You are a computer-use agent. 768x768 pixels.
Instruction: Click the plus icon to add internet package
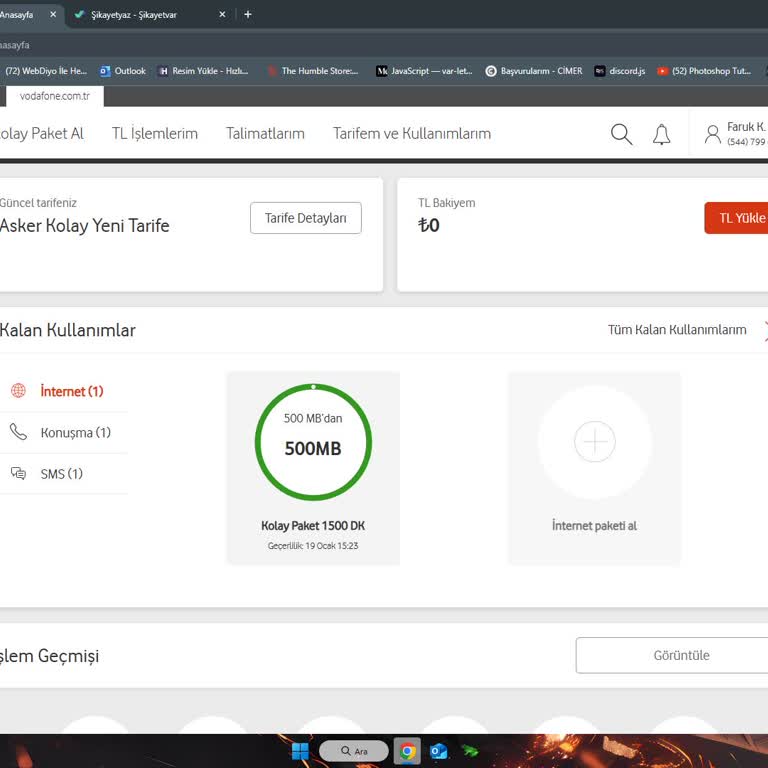595,441
